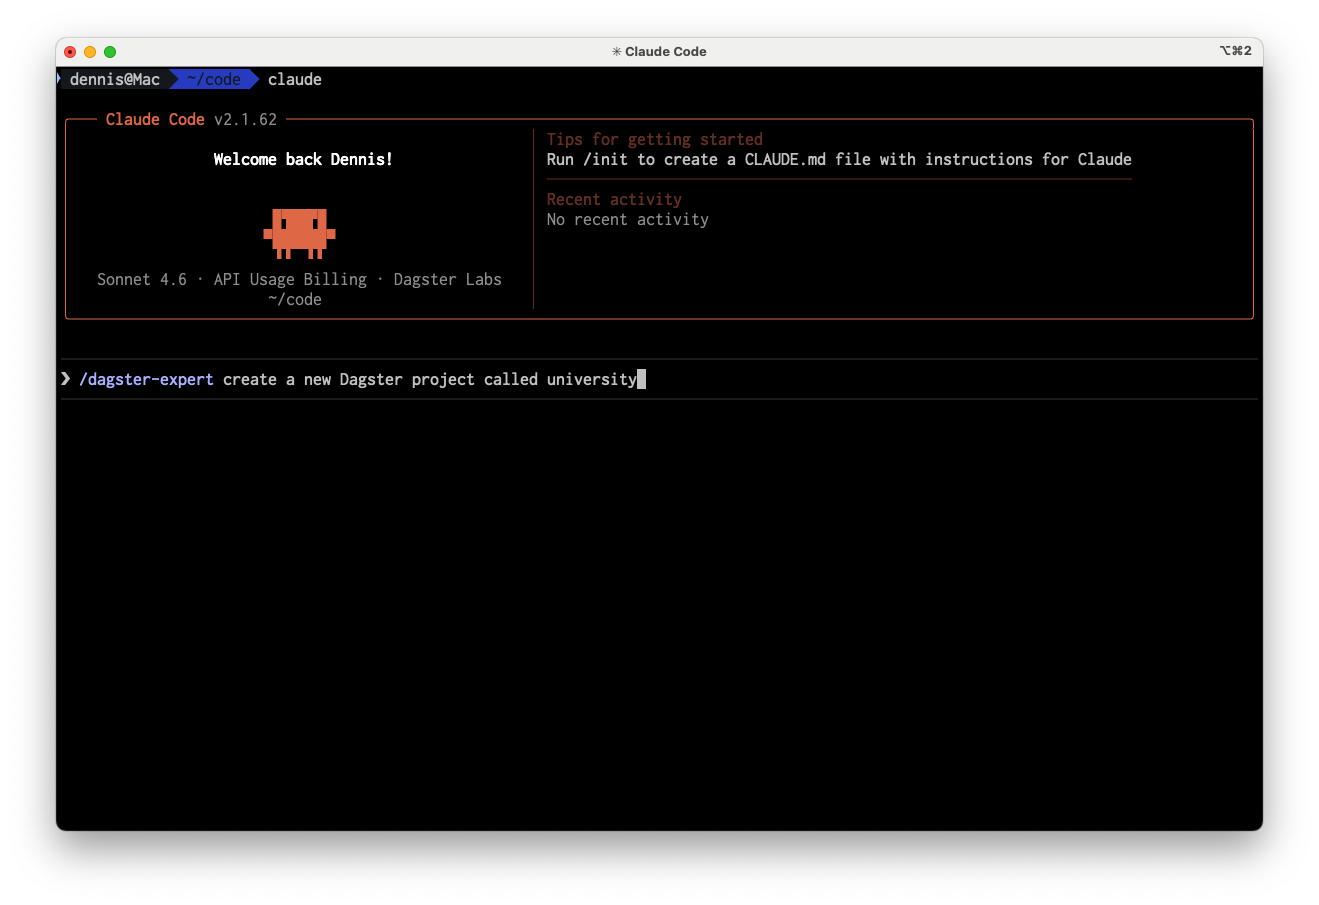
Task: Click the 'Claude Code' box header label
Action: [x=155, y=119]
